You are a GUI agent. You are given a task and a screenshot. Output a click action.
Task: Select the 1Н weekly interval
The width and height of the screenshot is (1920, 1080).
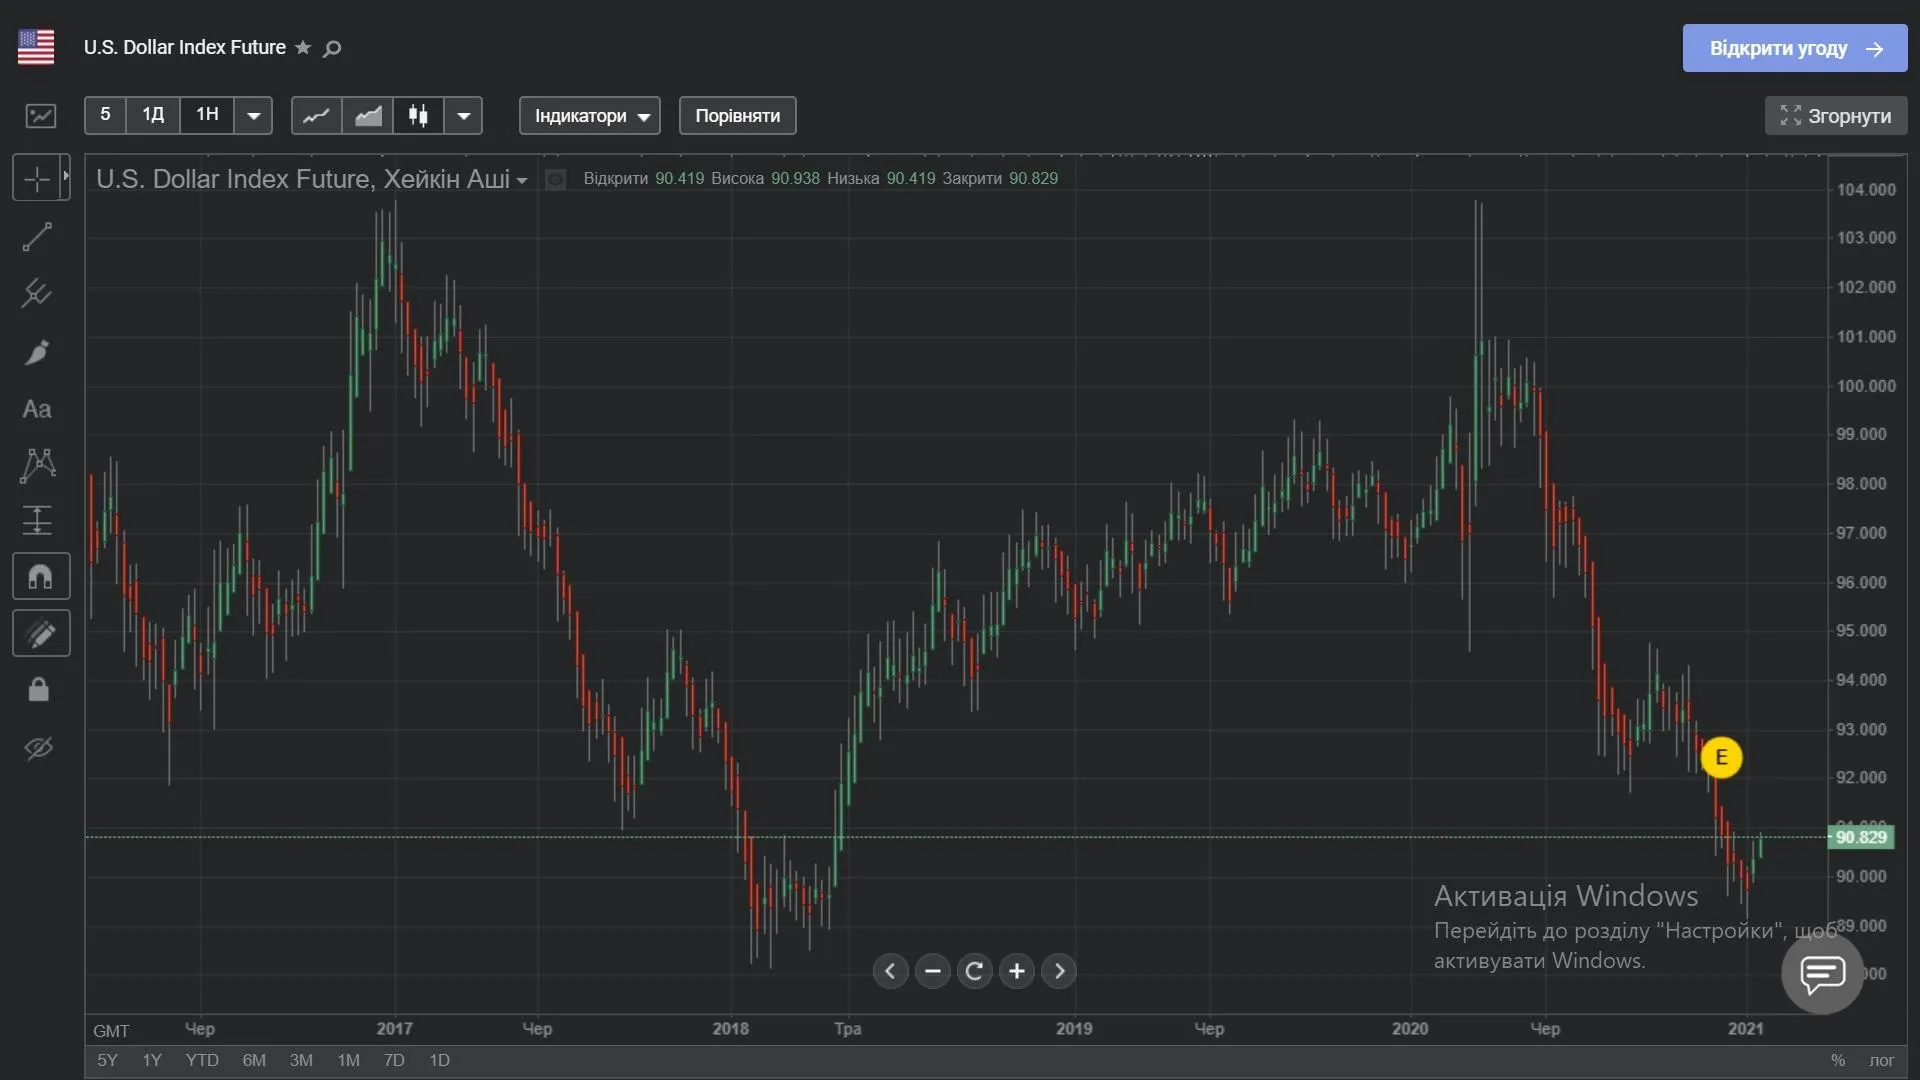click(207, 115)
